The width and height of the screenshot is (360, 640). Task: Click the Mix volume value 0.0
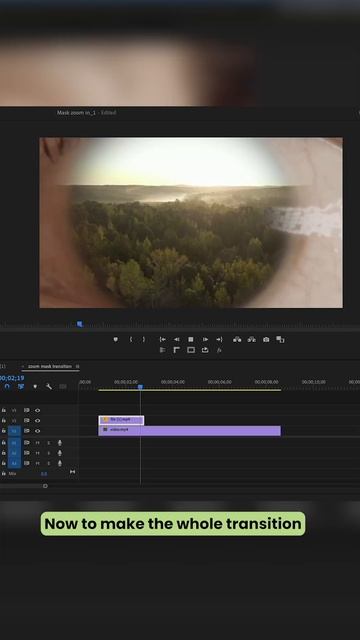[44, 474]
